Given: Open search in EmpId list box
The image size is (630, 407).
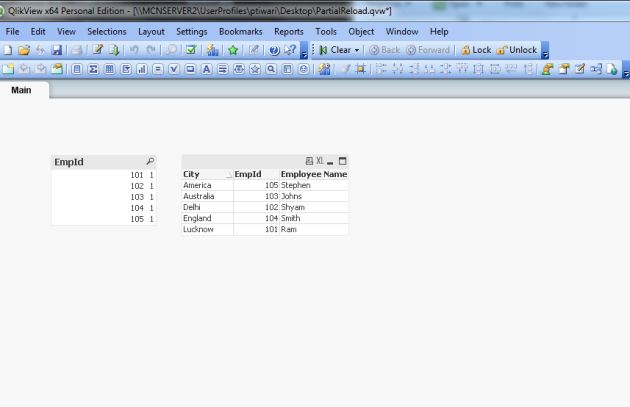Looking at the screenshot, I should point(150,161).
